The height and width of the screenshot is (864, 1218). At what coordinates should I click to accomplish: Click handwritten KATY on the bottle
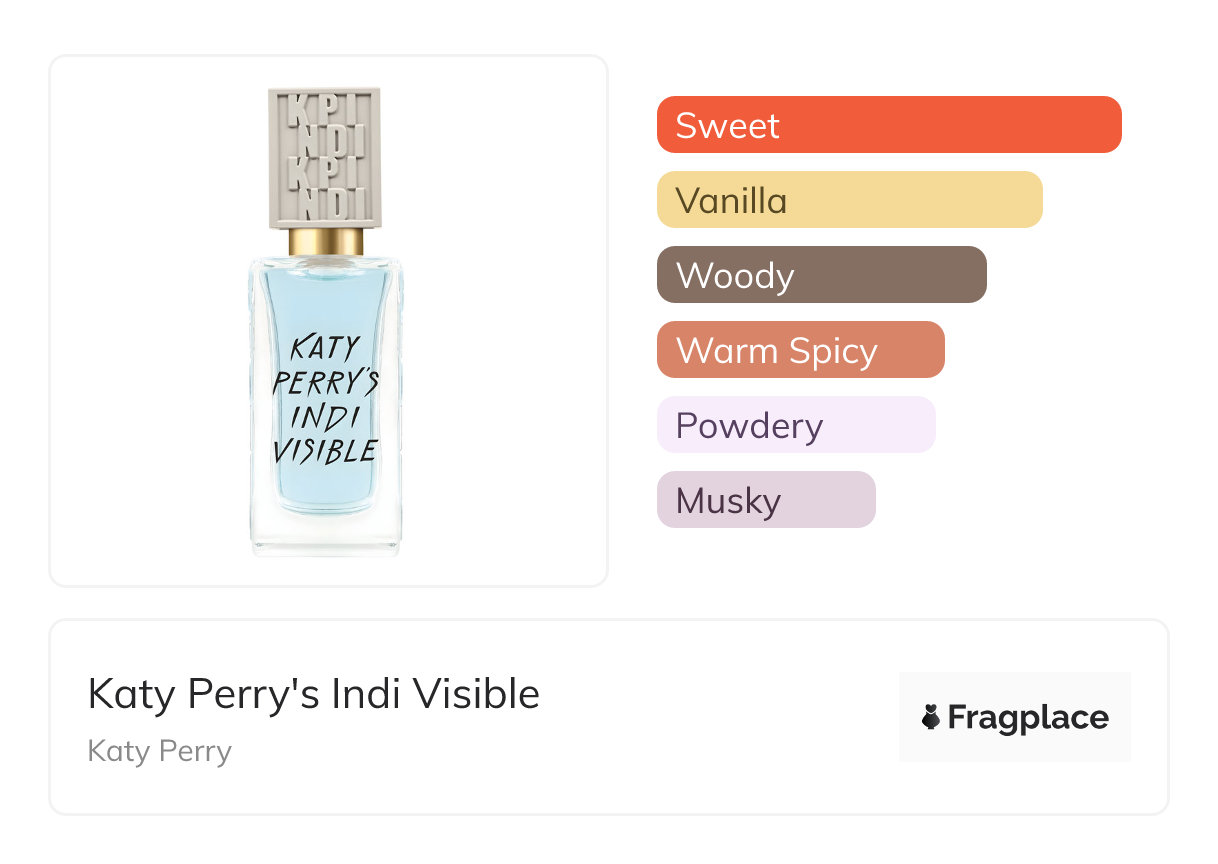click(x=325, y=349)
